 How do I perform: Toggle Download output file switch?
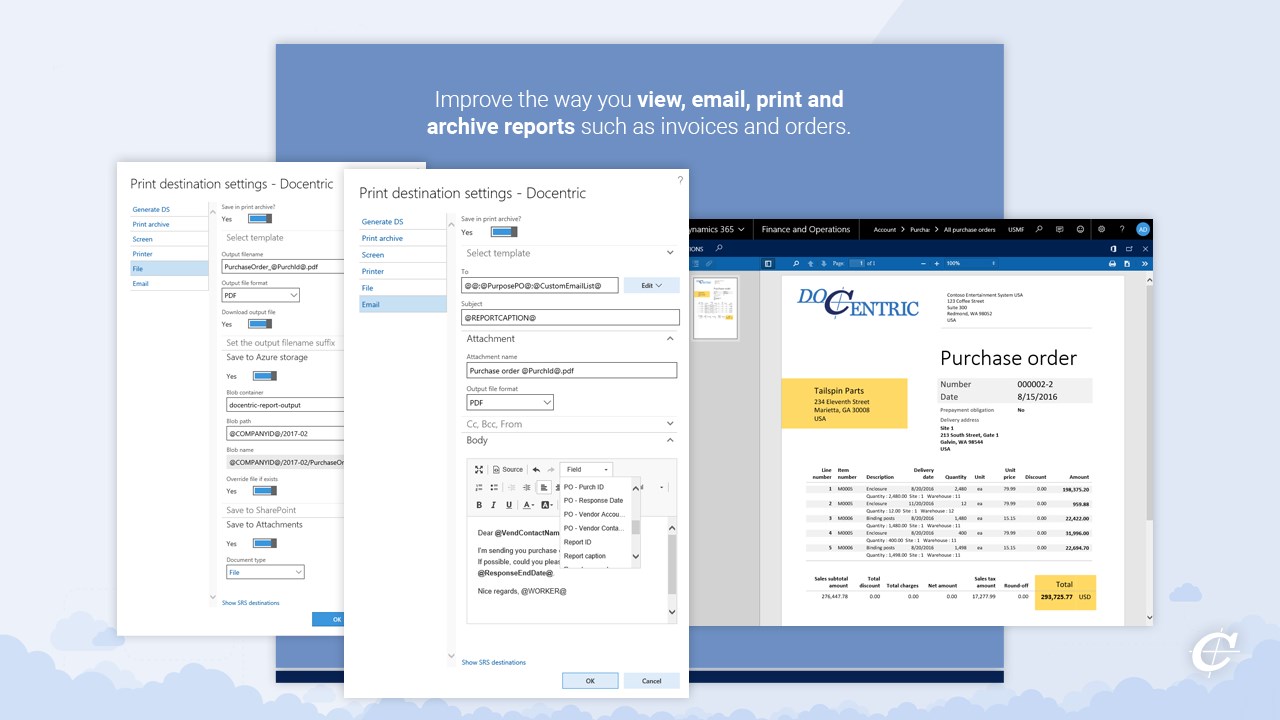(260, 324)
